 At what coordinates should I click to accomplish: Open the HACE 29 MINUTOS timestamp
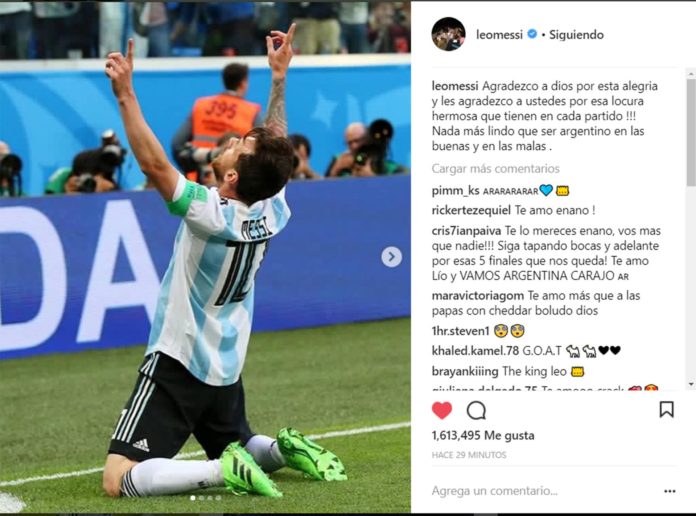[x=469, y=455]
